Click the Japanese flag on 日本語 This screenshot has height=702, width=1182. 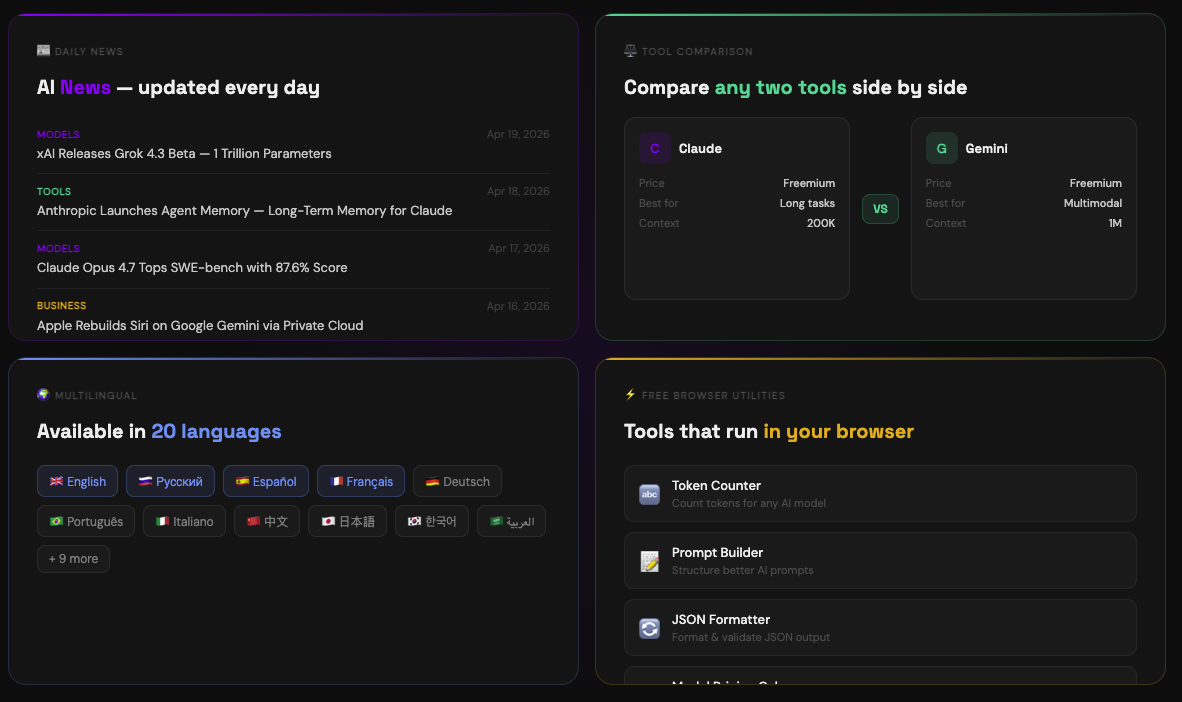[328, 521]
